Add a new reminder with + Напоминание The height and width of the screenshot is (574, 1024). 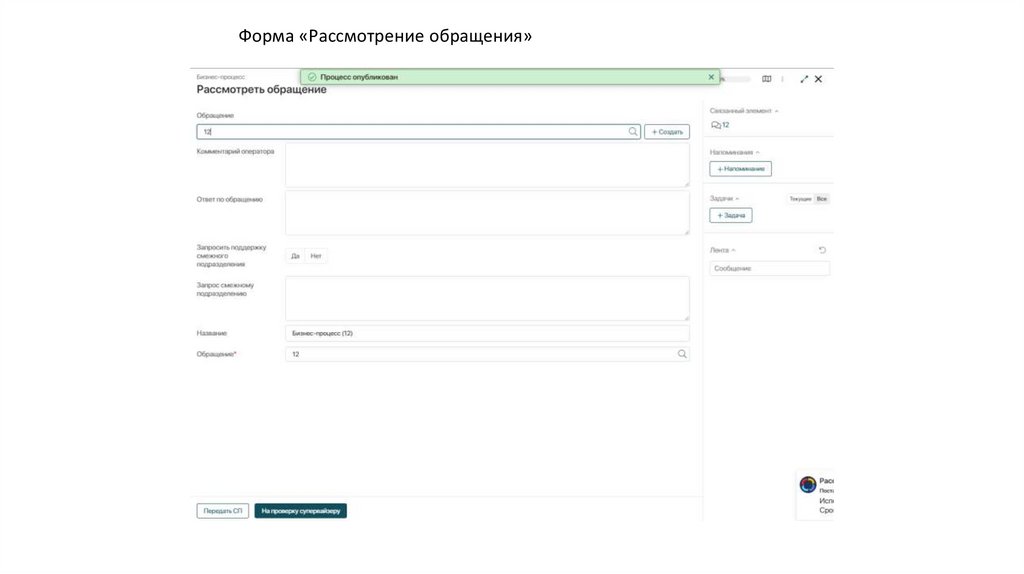740,169
